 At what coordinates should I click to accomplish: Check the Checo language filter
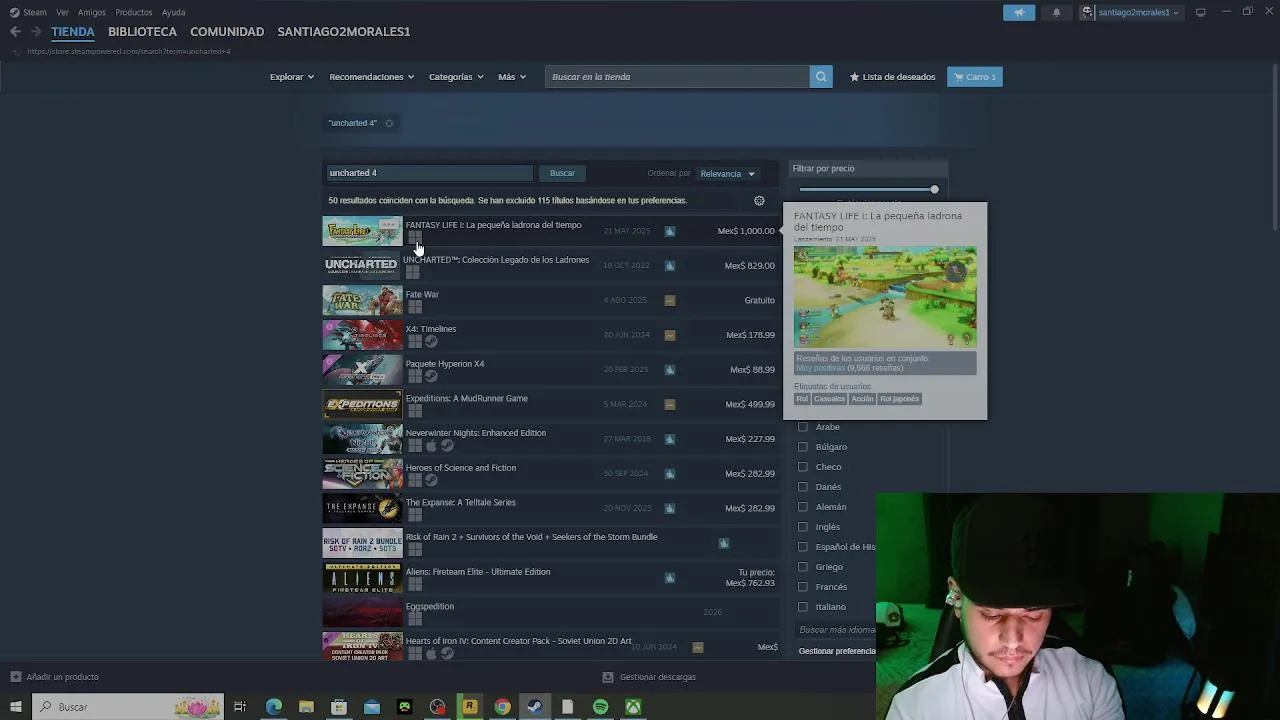tap(802, 467)
